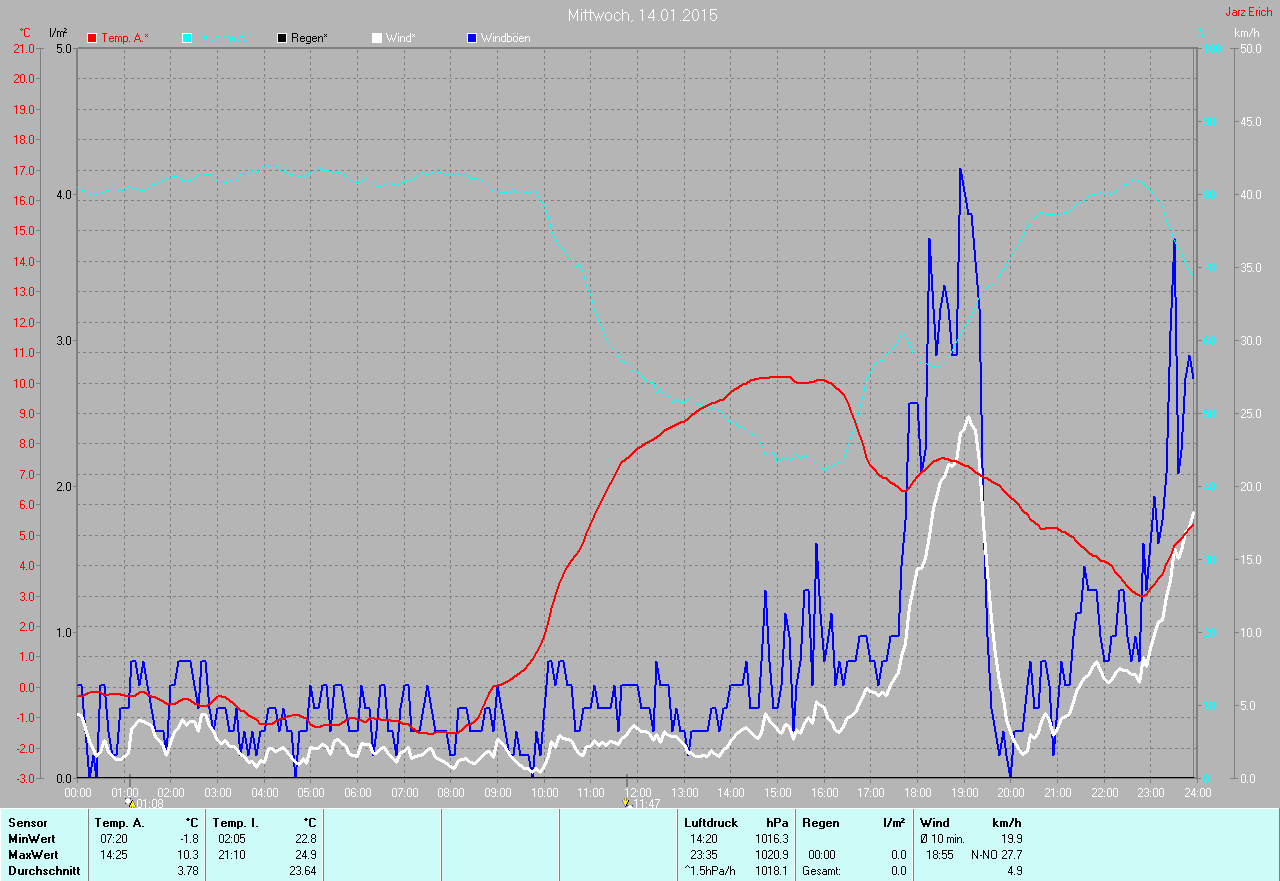Click the Sensor header in table
1280x881 pixels.
coord(27,823)
